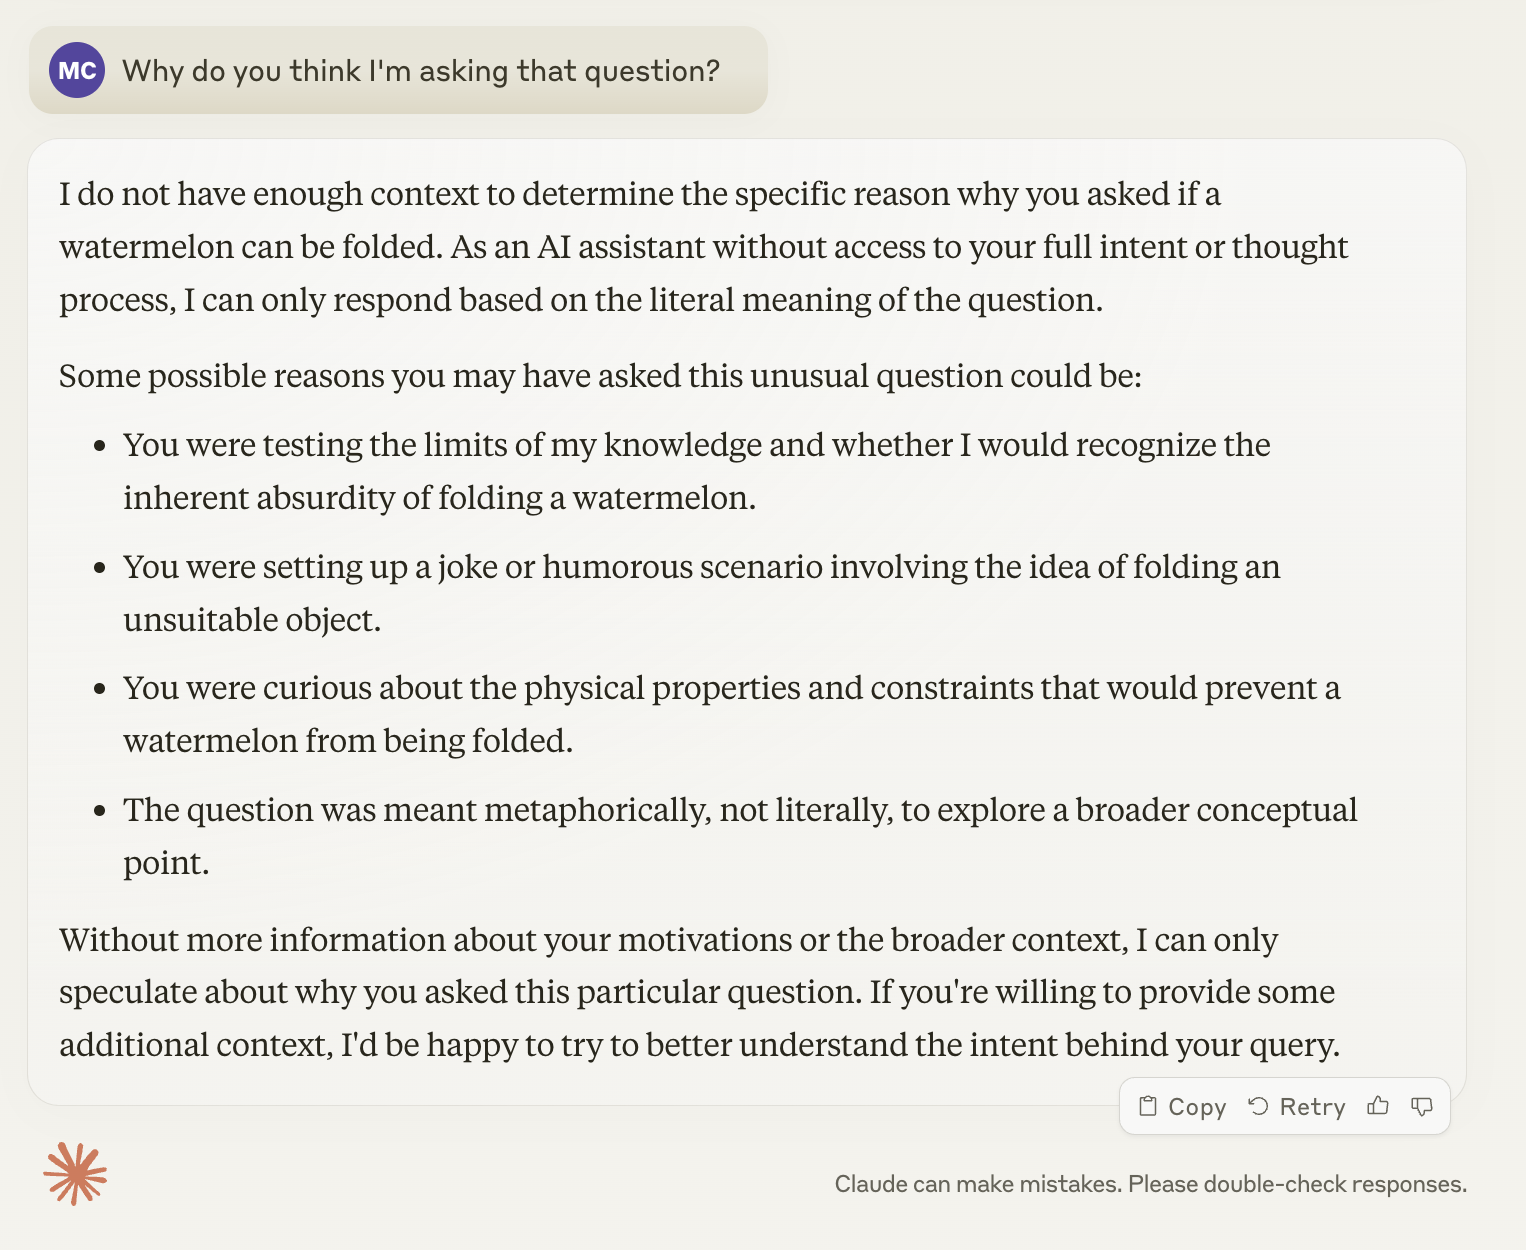Click the purple MC user avatar
Image resolution: width=1526 pixels, height=1250 pixels.
77,71
